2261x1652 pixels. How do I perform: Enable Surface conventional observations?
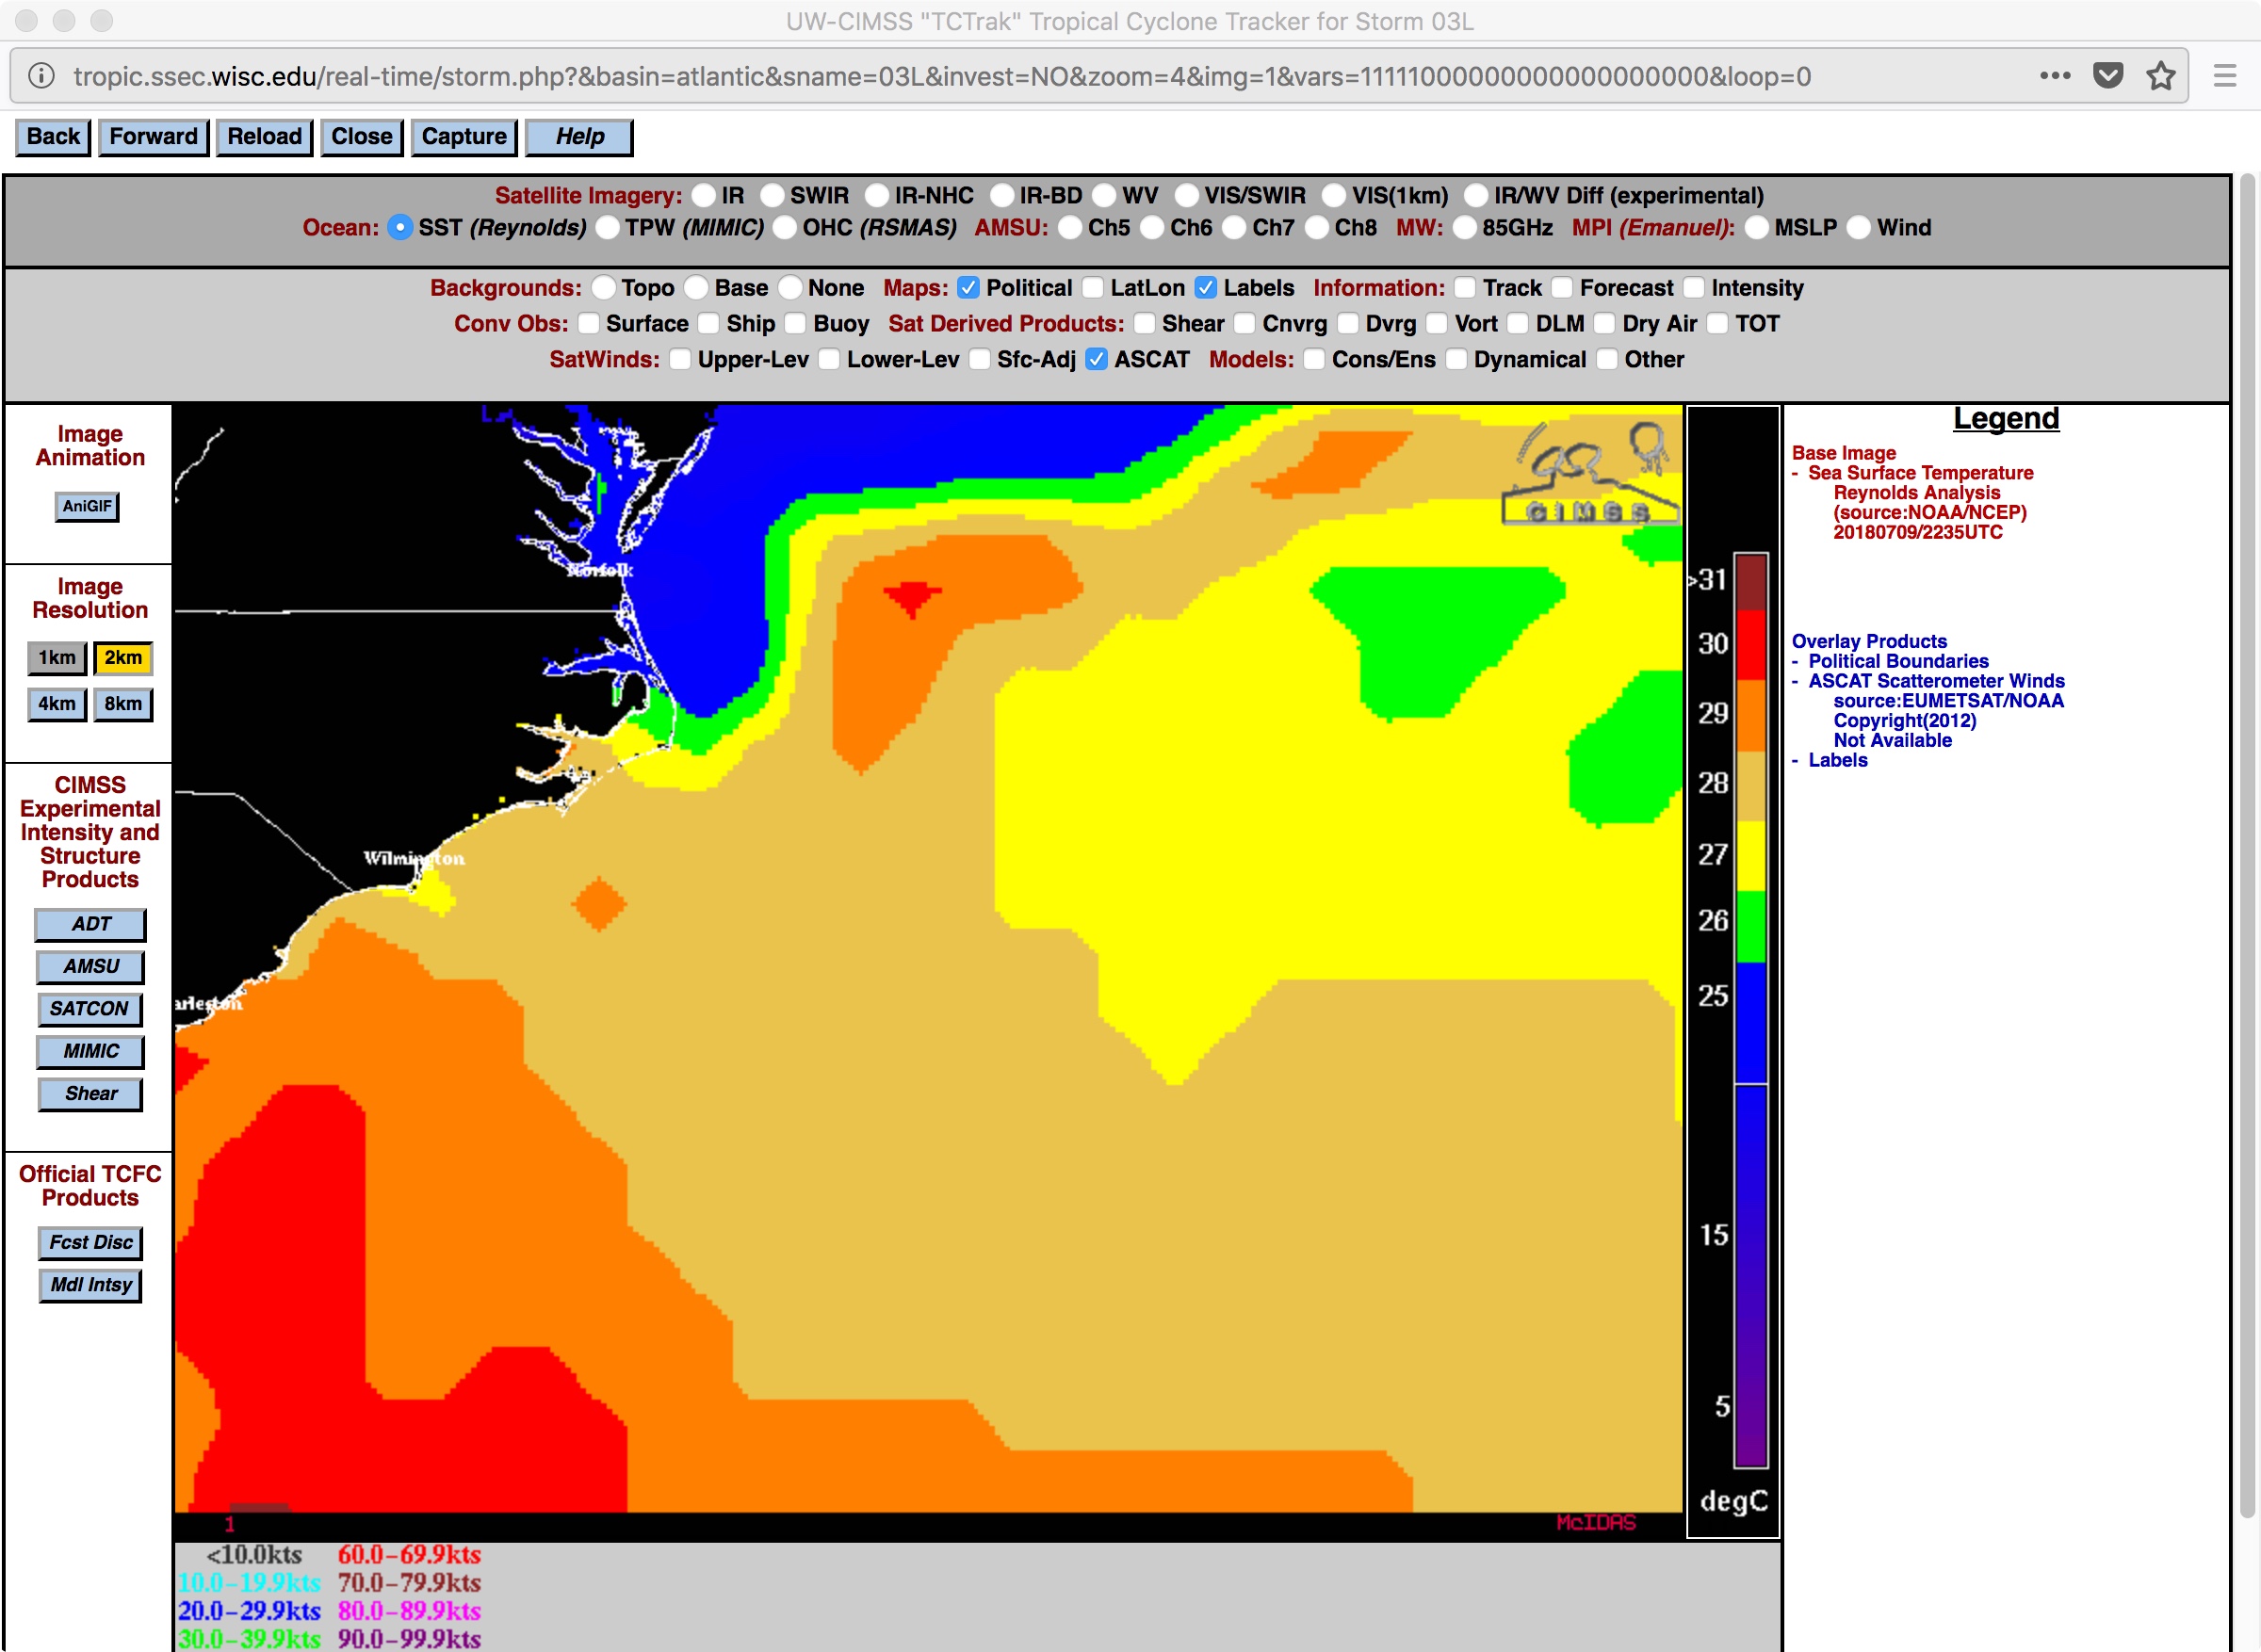pos(588,324)
